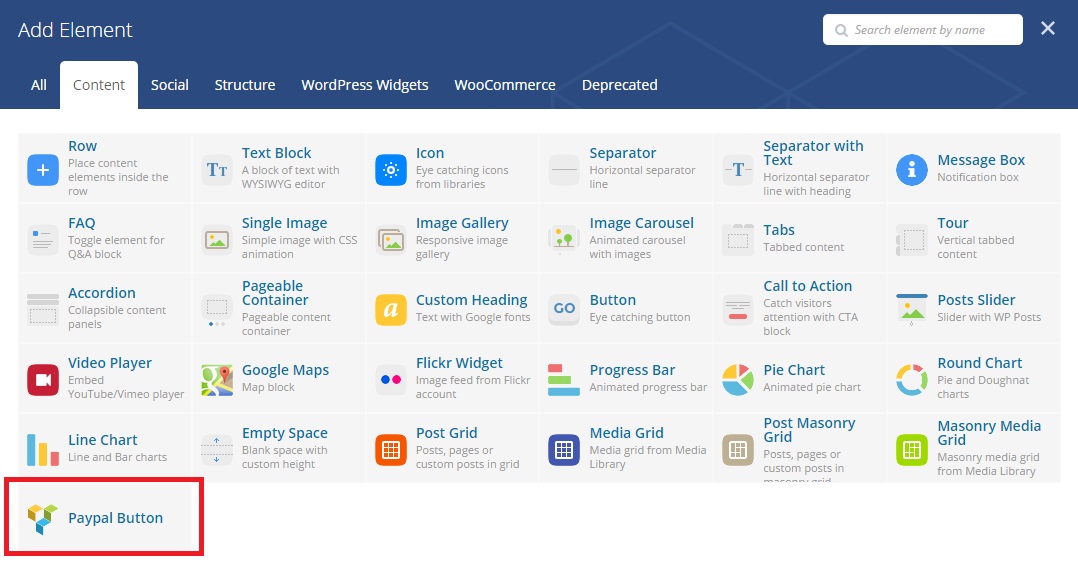Click the Paypal Button element icon
1078x570 pixels.
pos(43,518)
